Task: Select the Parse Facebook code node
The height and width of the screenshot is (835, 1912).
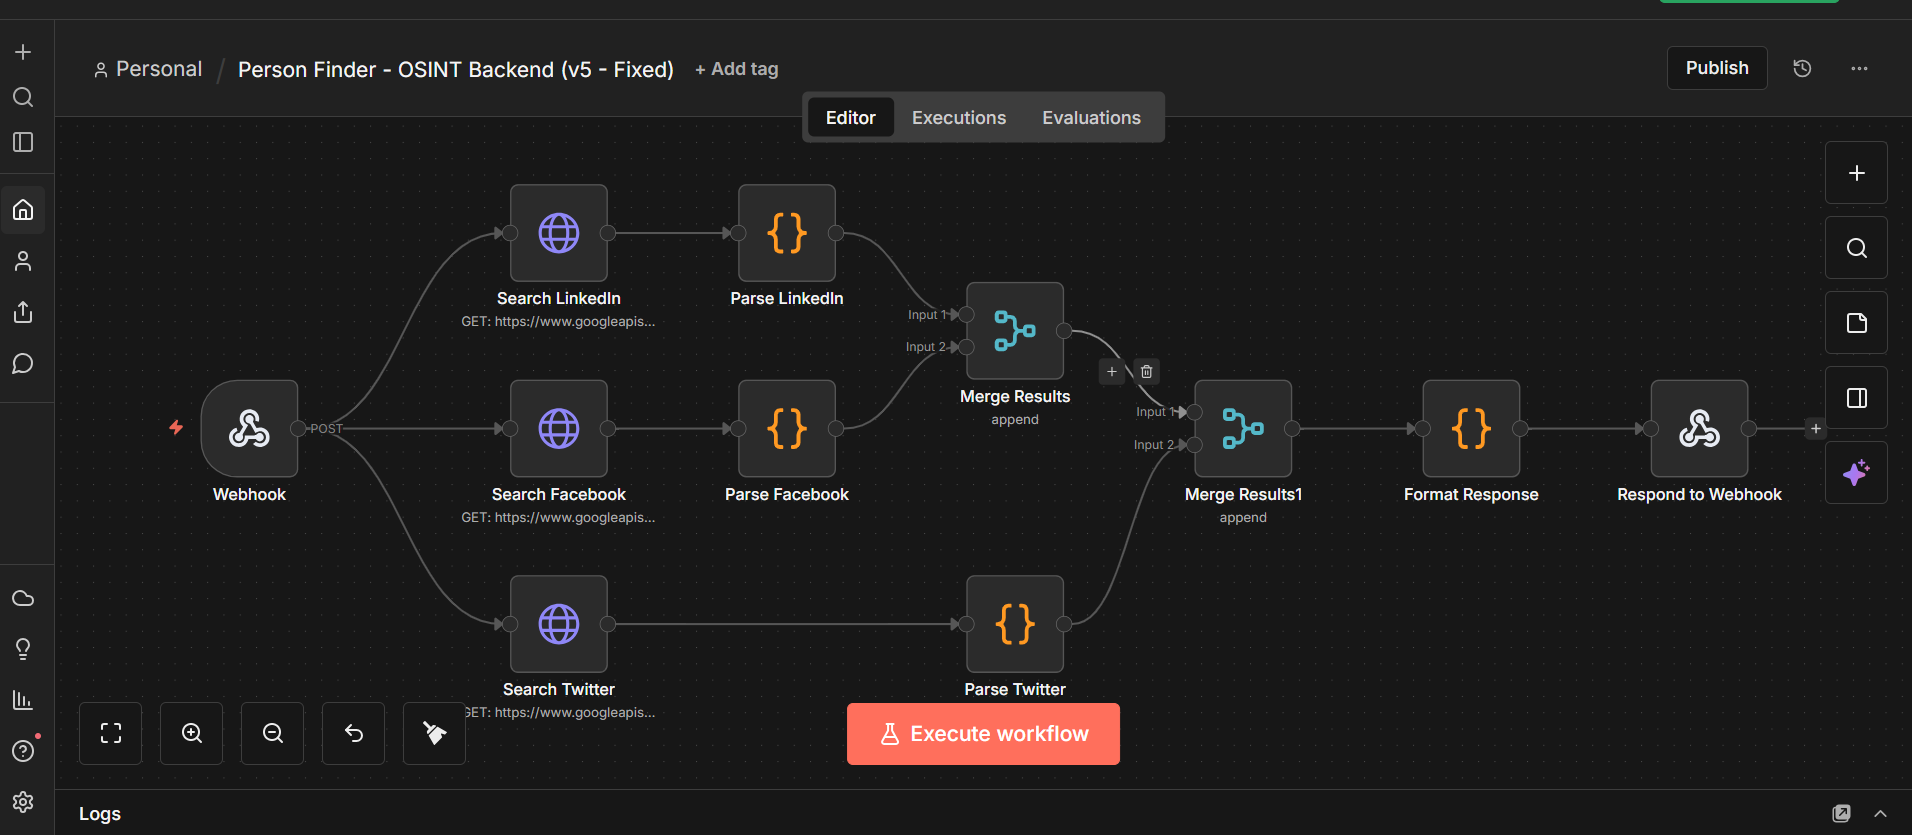Action: coord(787,428)
